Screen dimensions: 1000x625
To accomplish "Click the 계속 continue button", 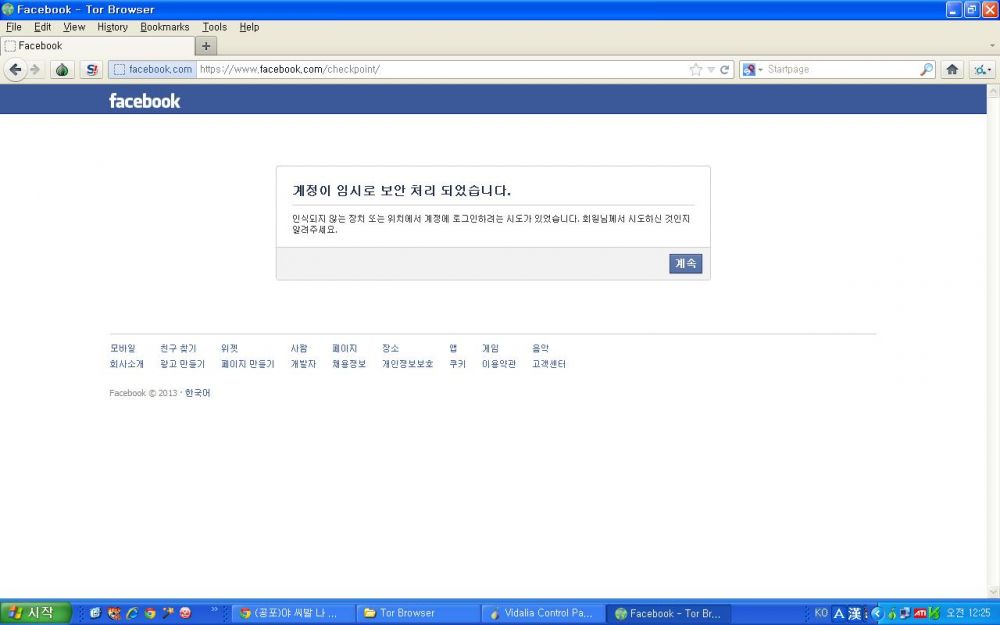I will (x=686, y=263).
